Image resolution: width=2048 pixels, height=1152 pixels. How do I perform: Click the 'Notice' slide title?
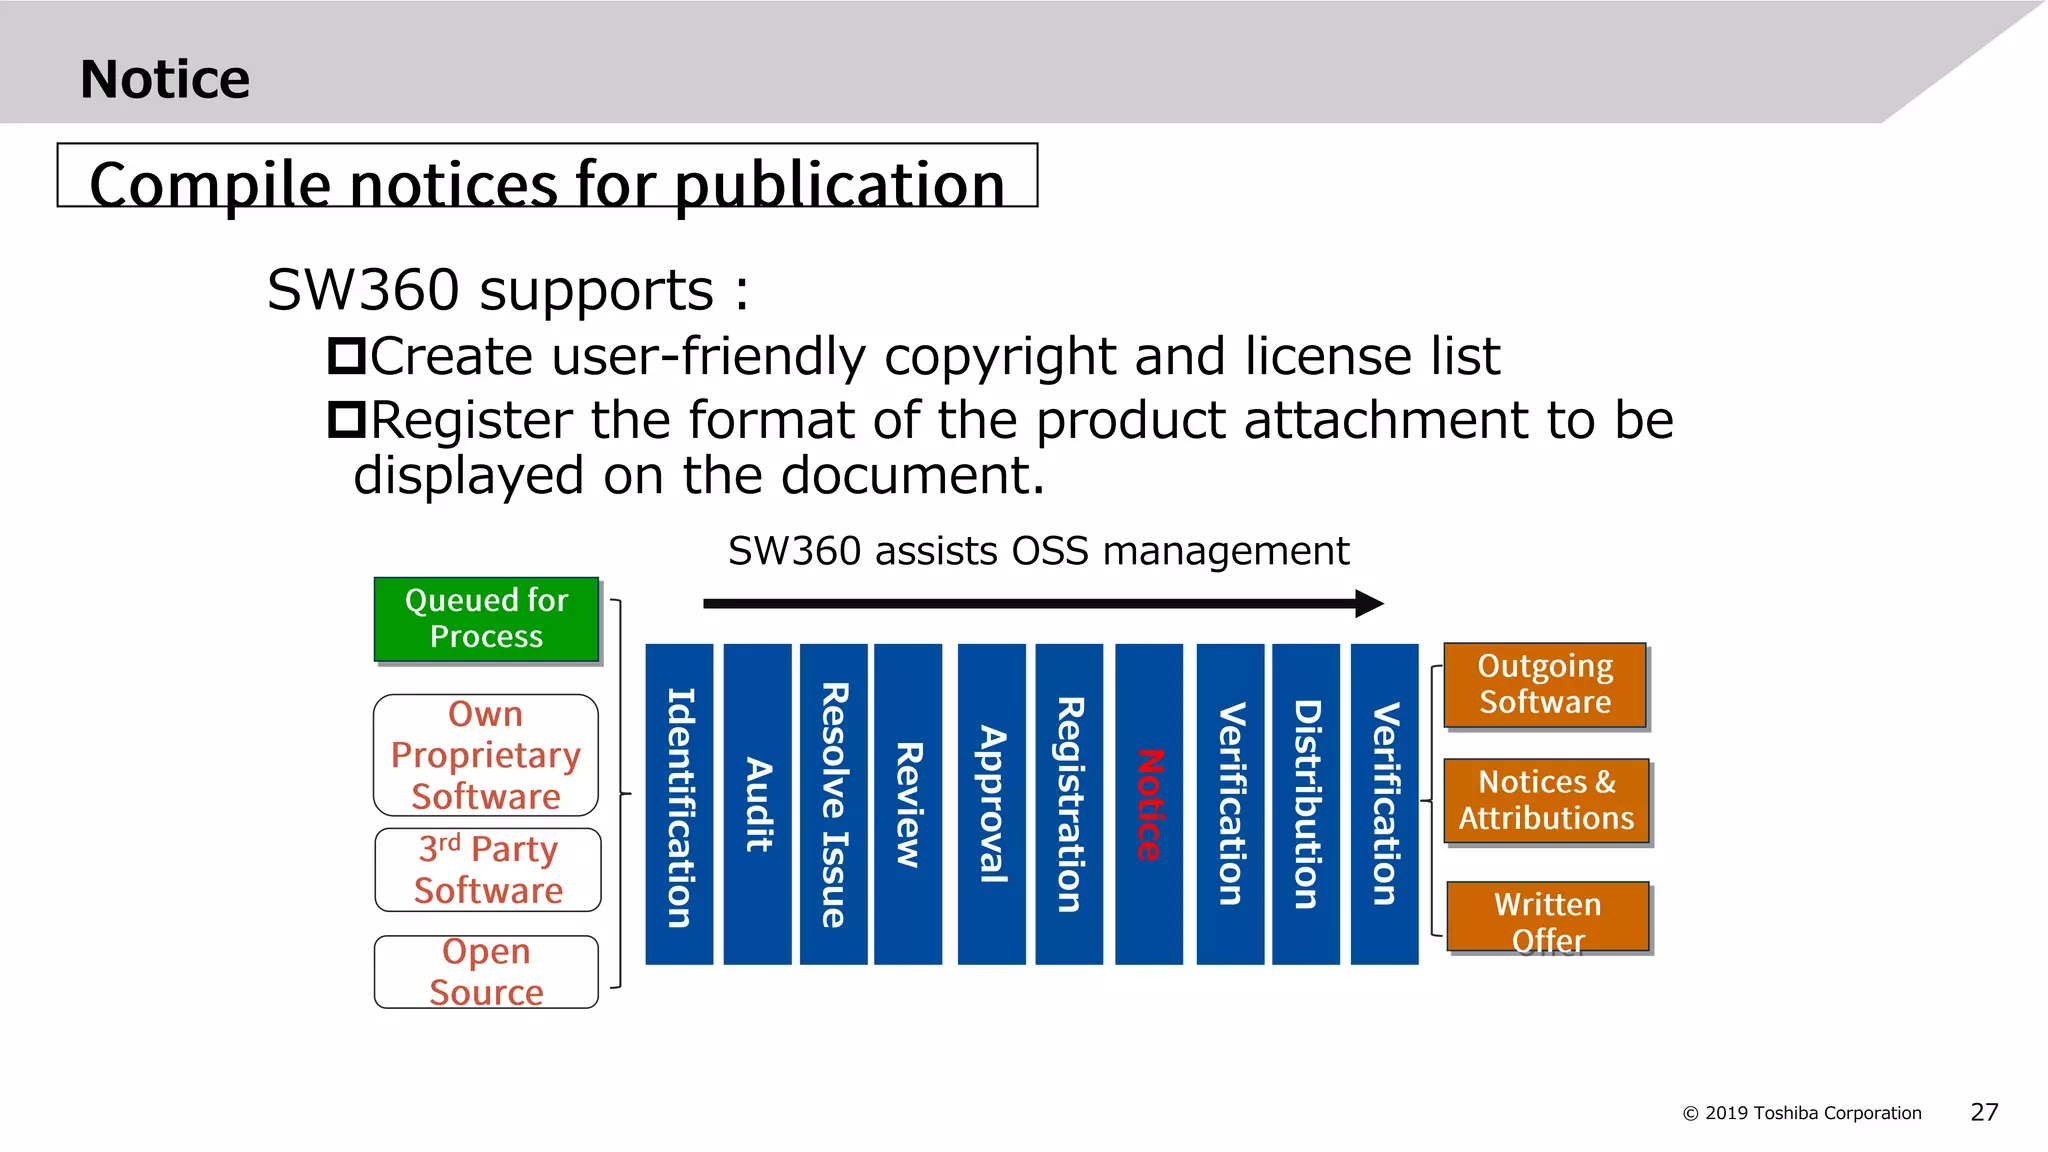(x=165, y=79)
